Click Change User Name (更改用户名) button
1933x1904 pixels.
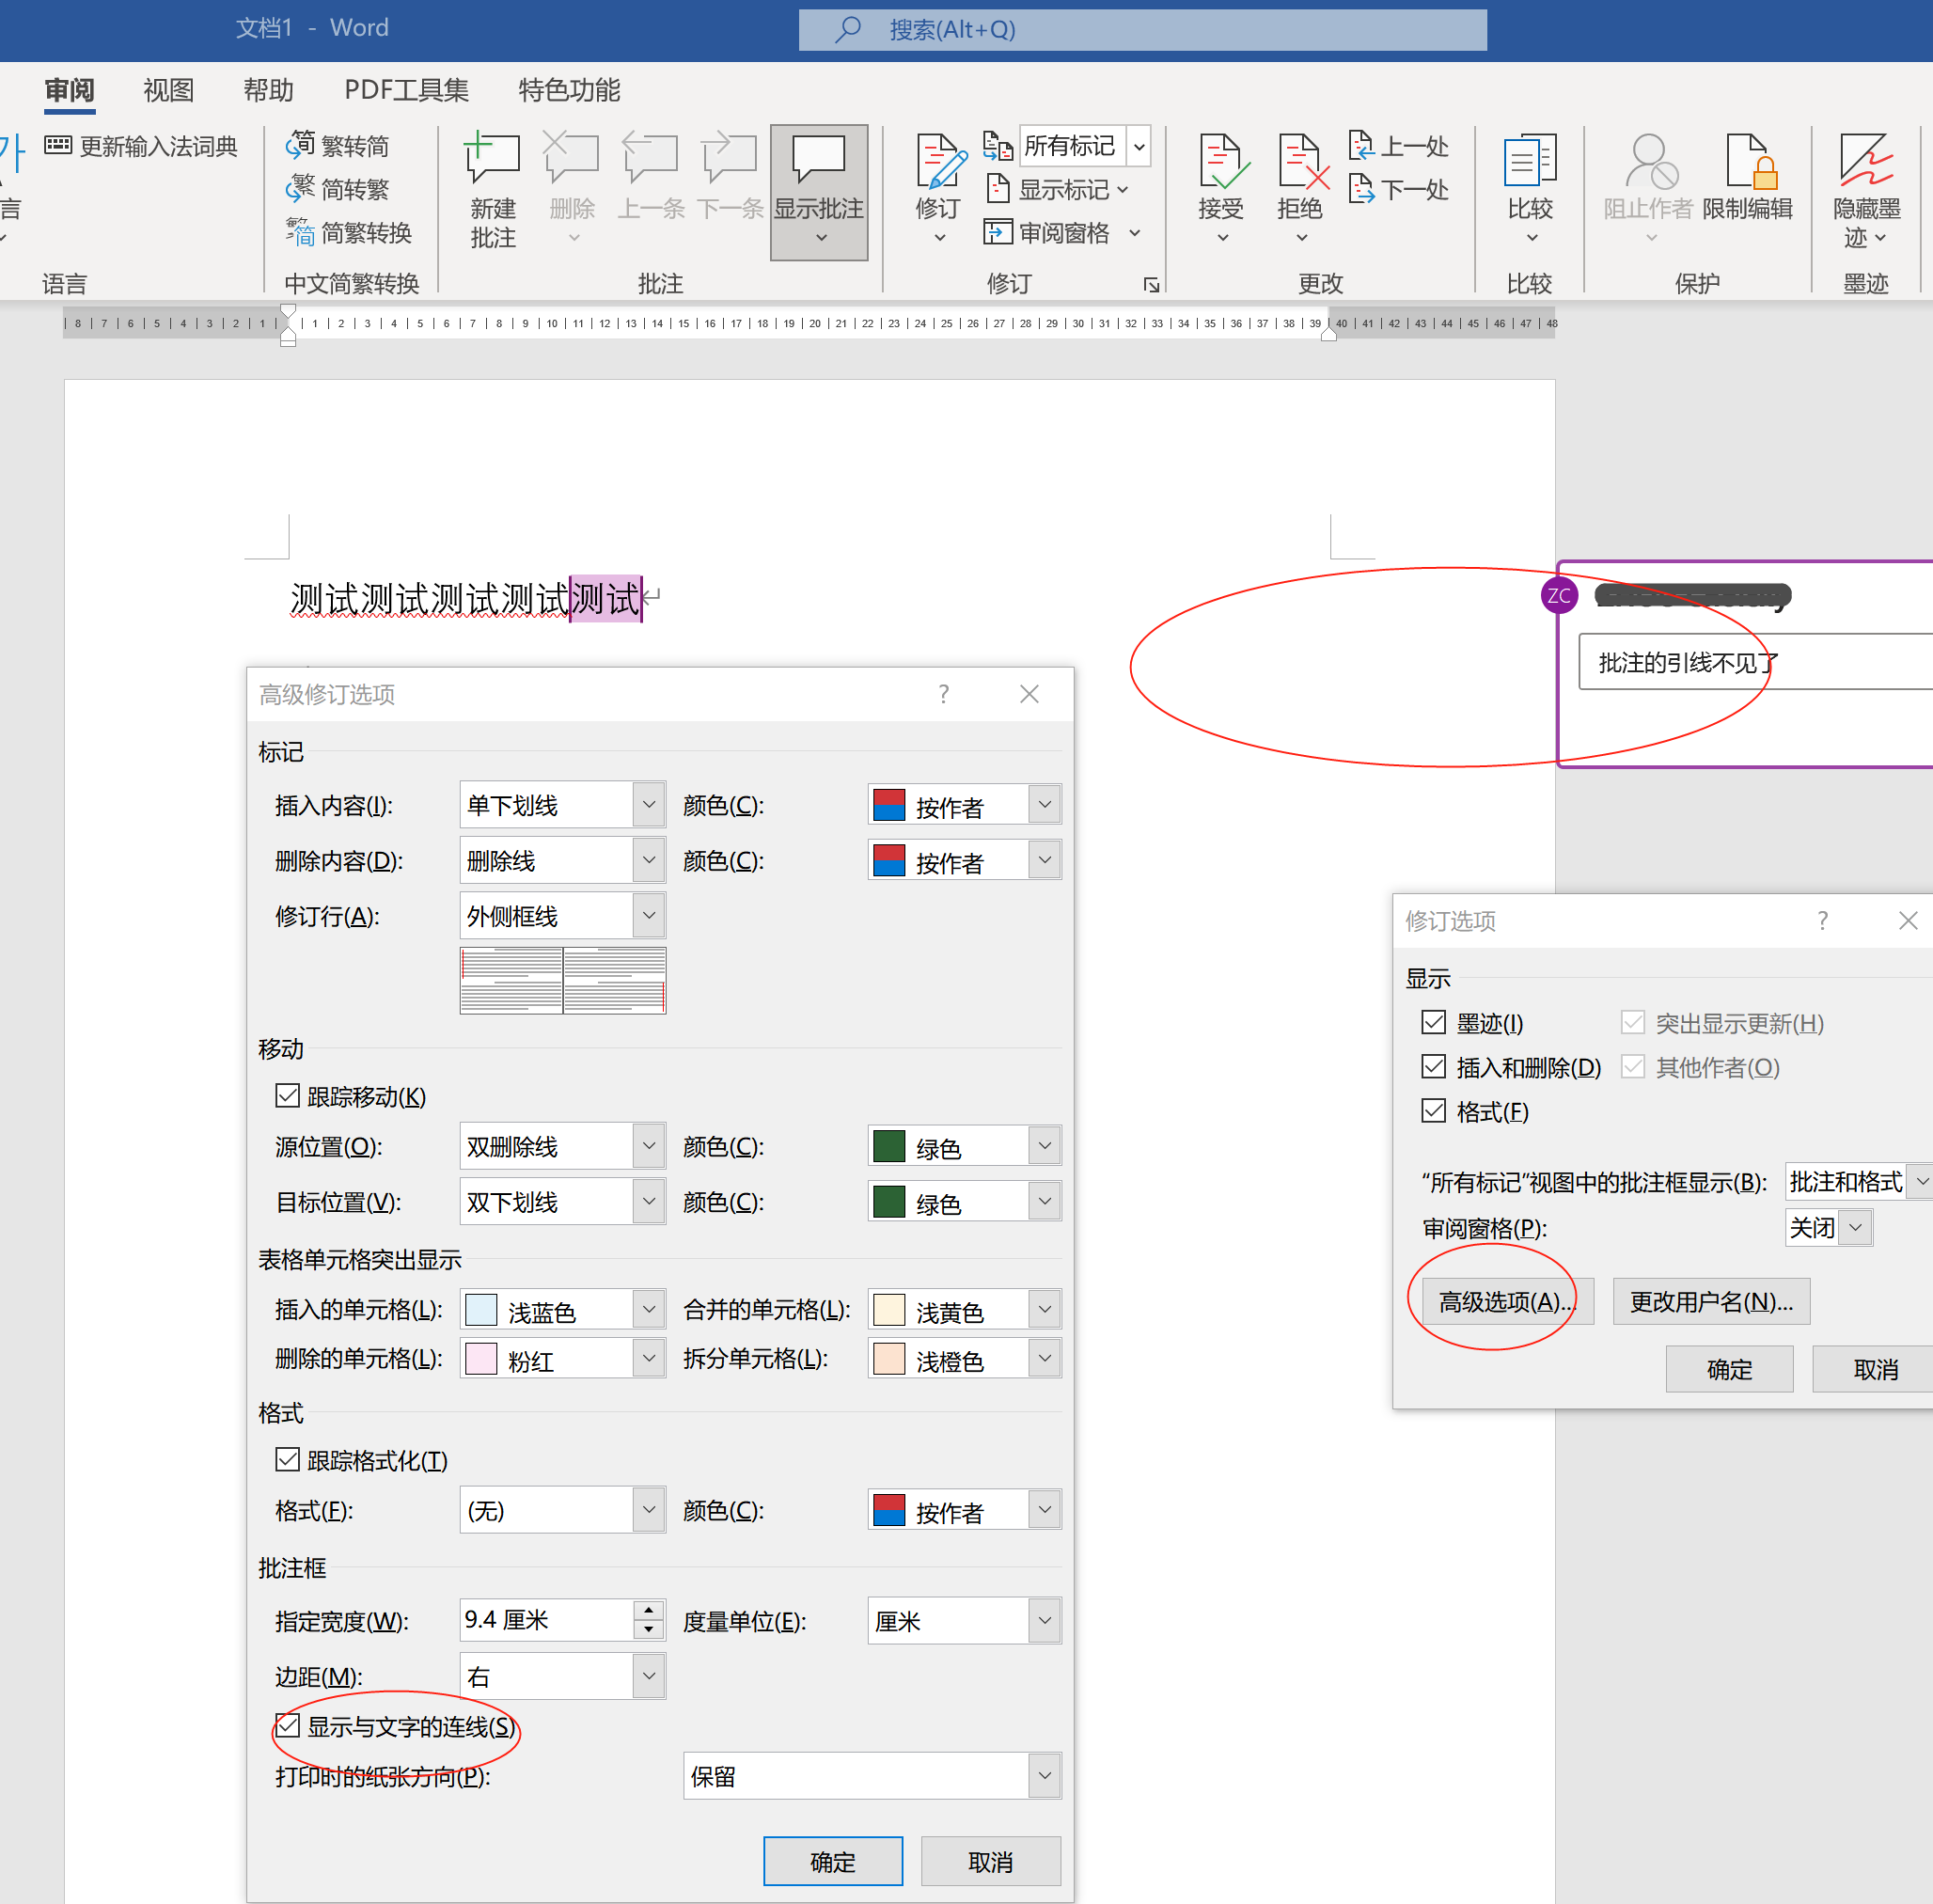coord(1711,1301)
